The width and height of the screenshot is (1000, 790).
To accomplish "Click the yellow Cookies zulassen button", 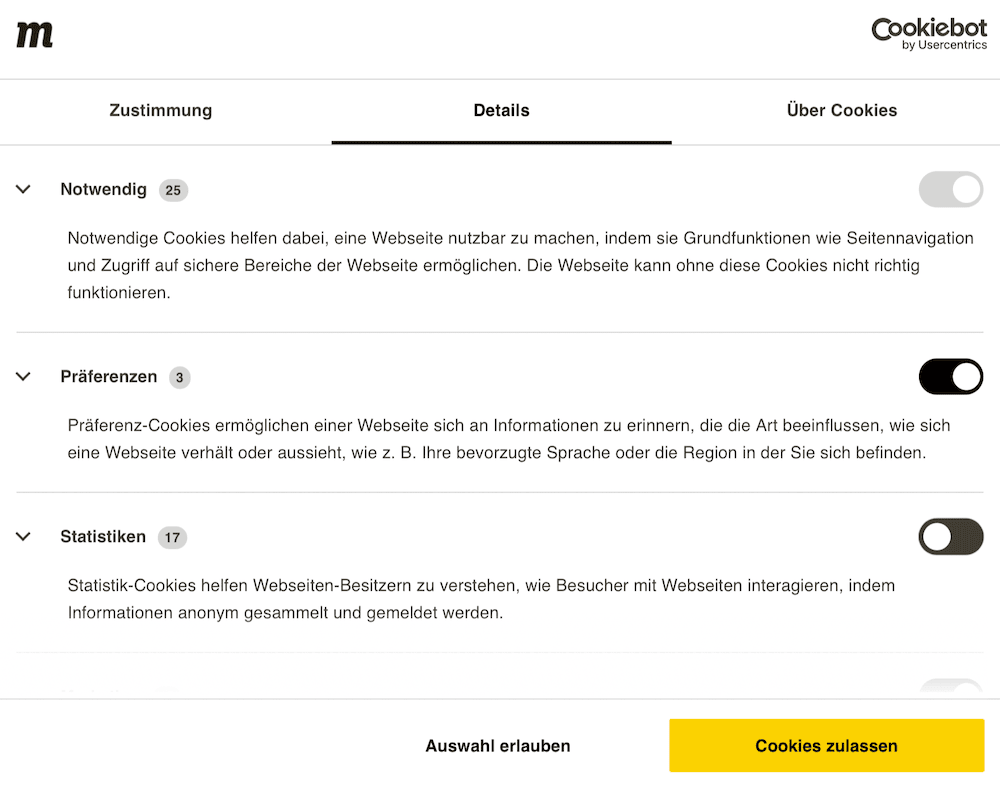I will pos(826,746).
